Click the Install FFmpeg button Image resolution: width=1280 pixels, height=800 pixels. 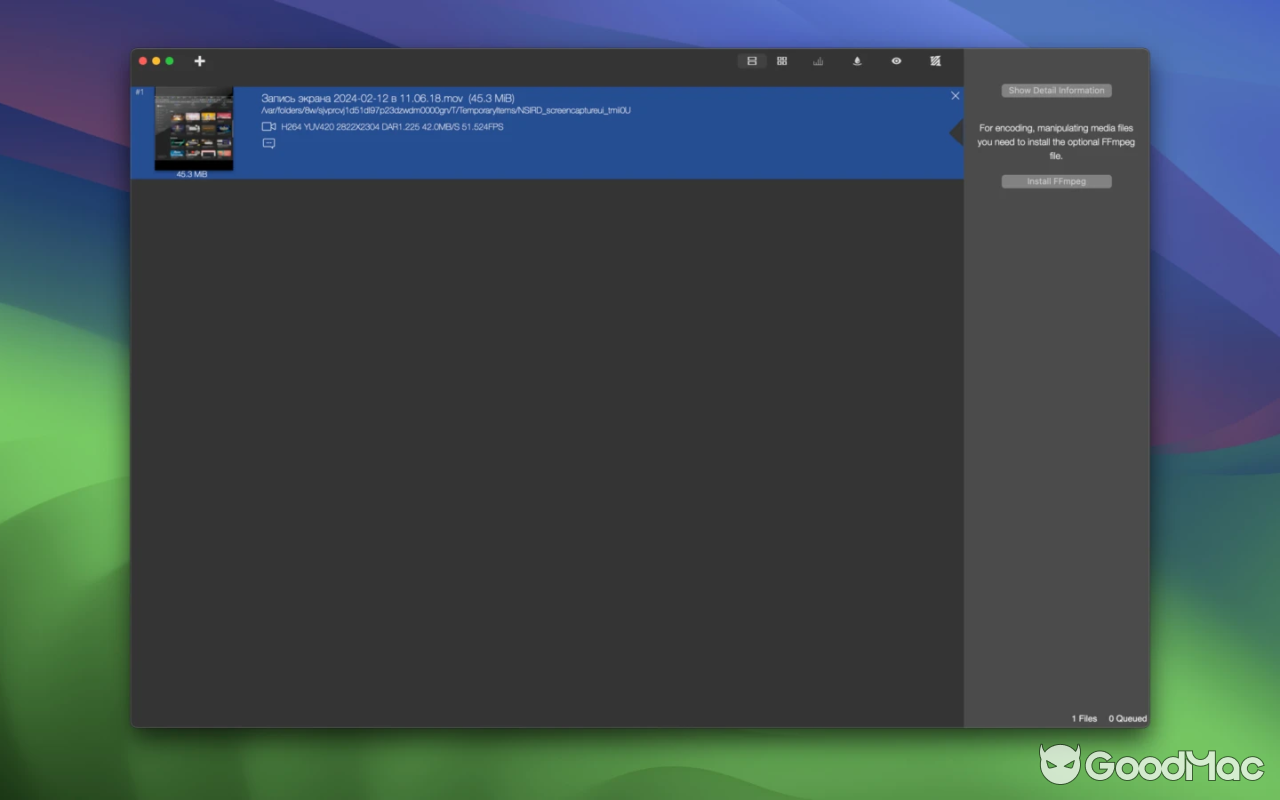pyautogui.click(x=1056, y=181)
